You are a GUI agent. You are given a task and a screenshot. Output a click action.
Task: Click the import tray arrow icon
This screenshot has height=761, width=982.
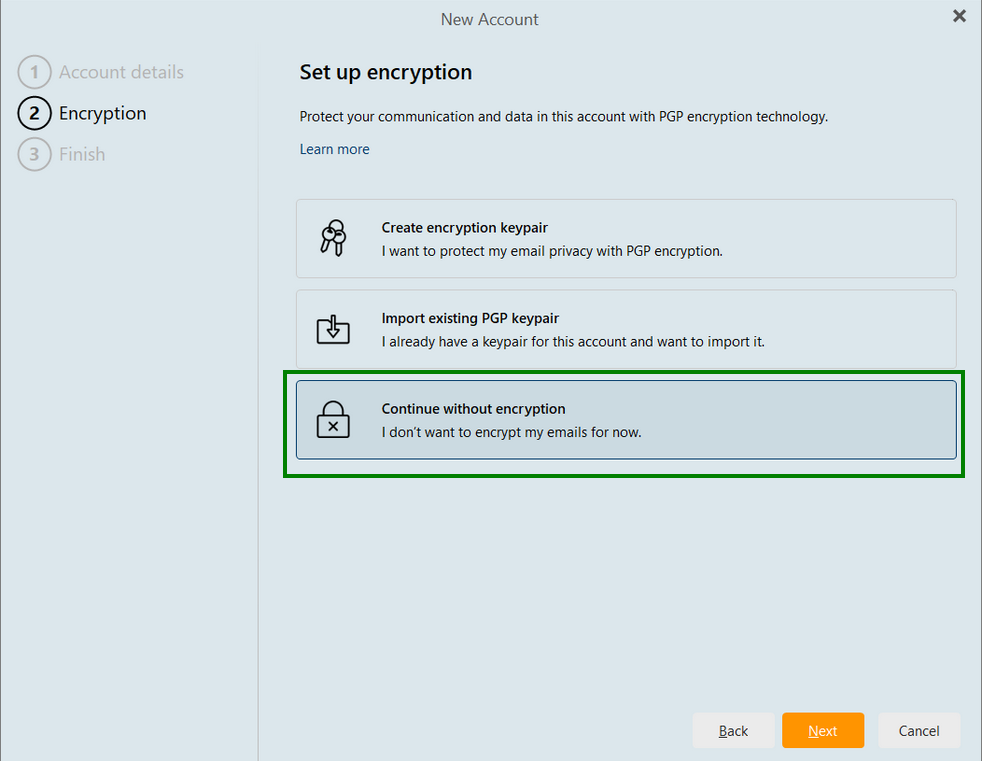pyautogui.click(x=333, y=329)
